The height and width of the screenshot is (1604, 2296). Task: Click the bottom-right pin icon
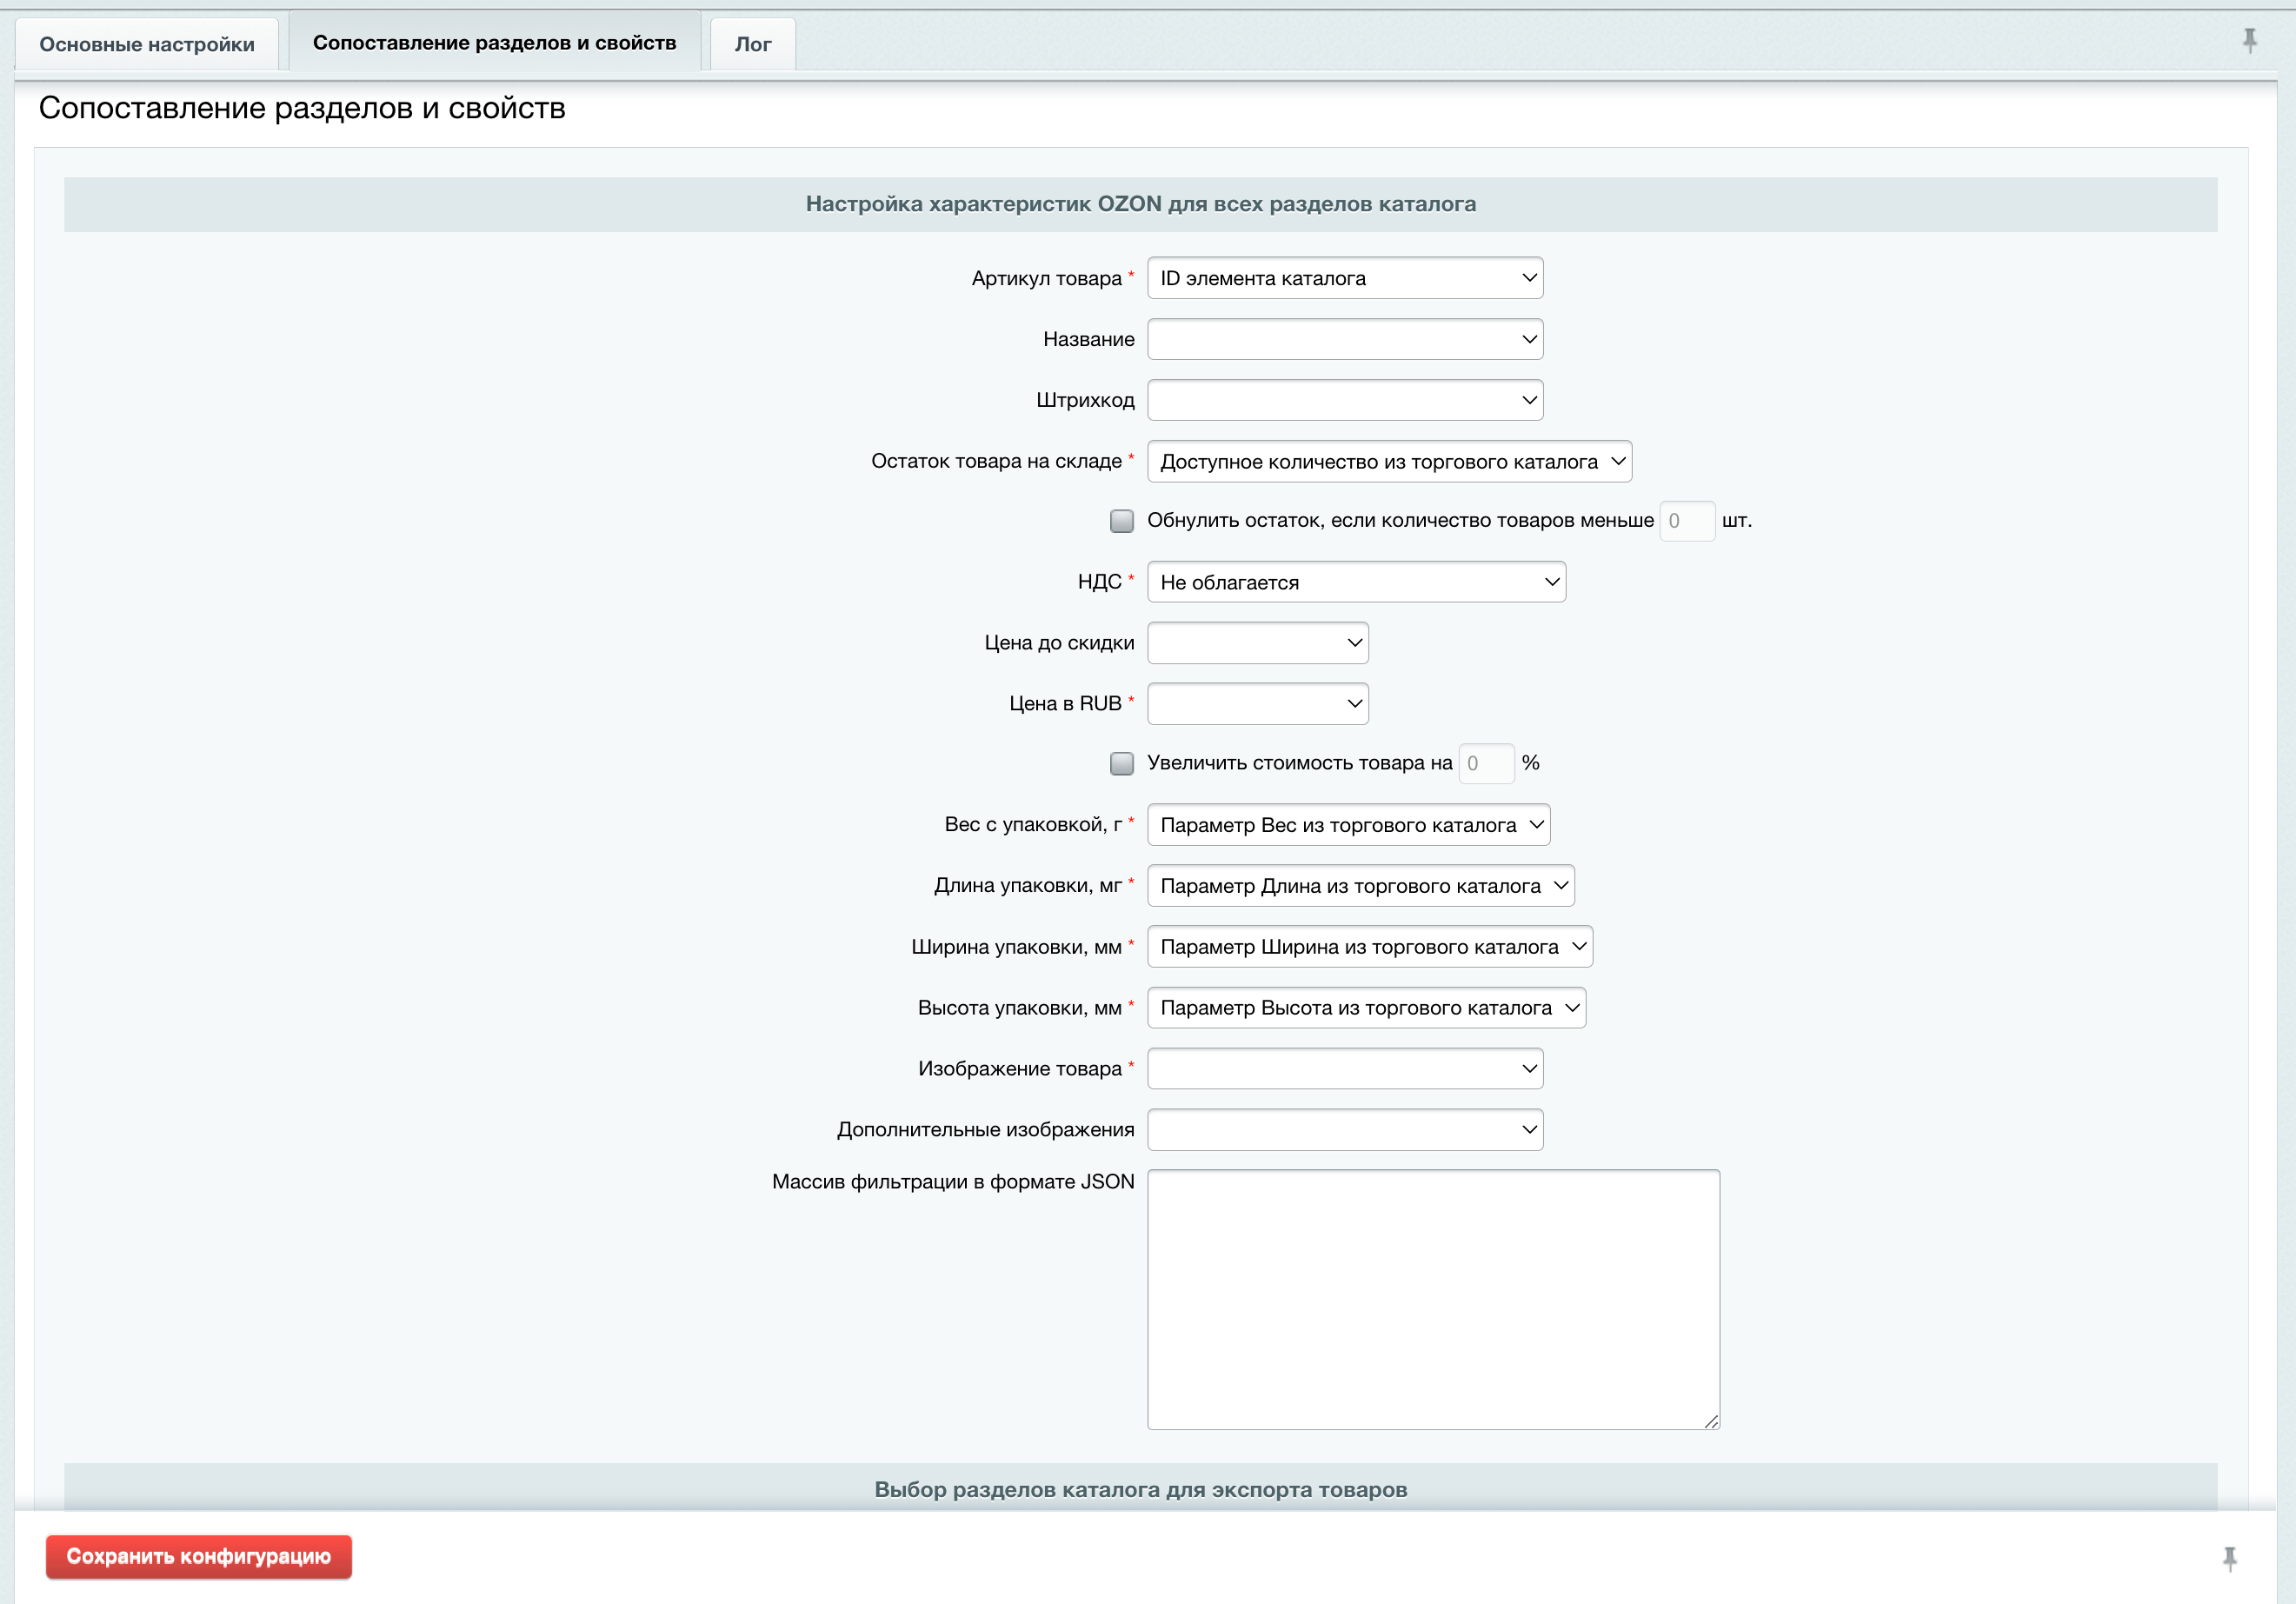tap(2229, 1558)
